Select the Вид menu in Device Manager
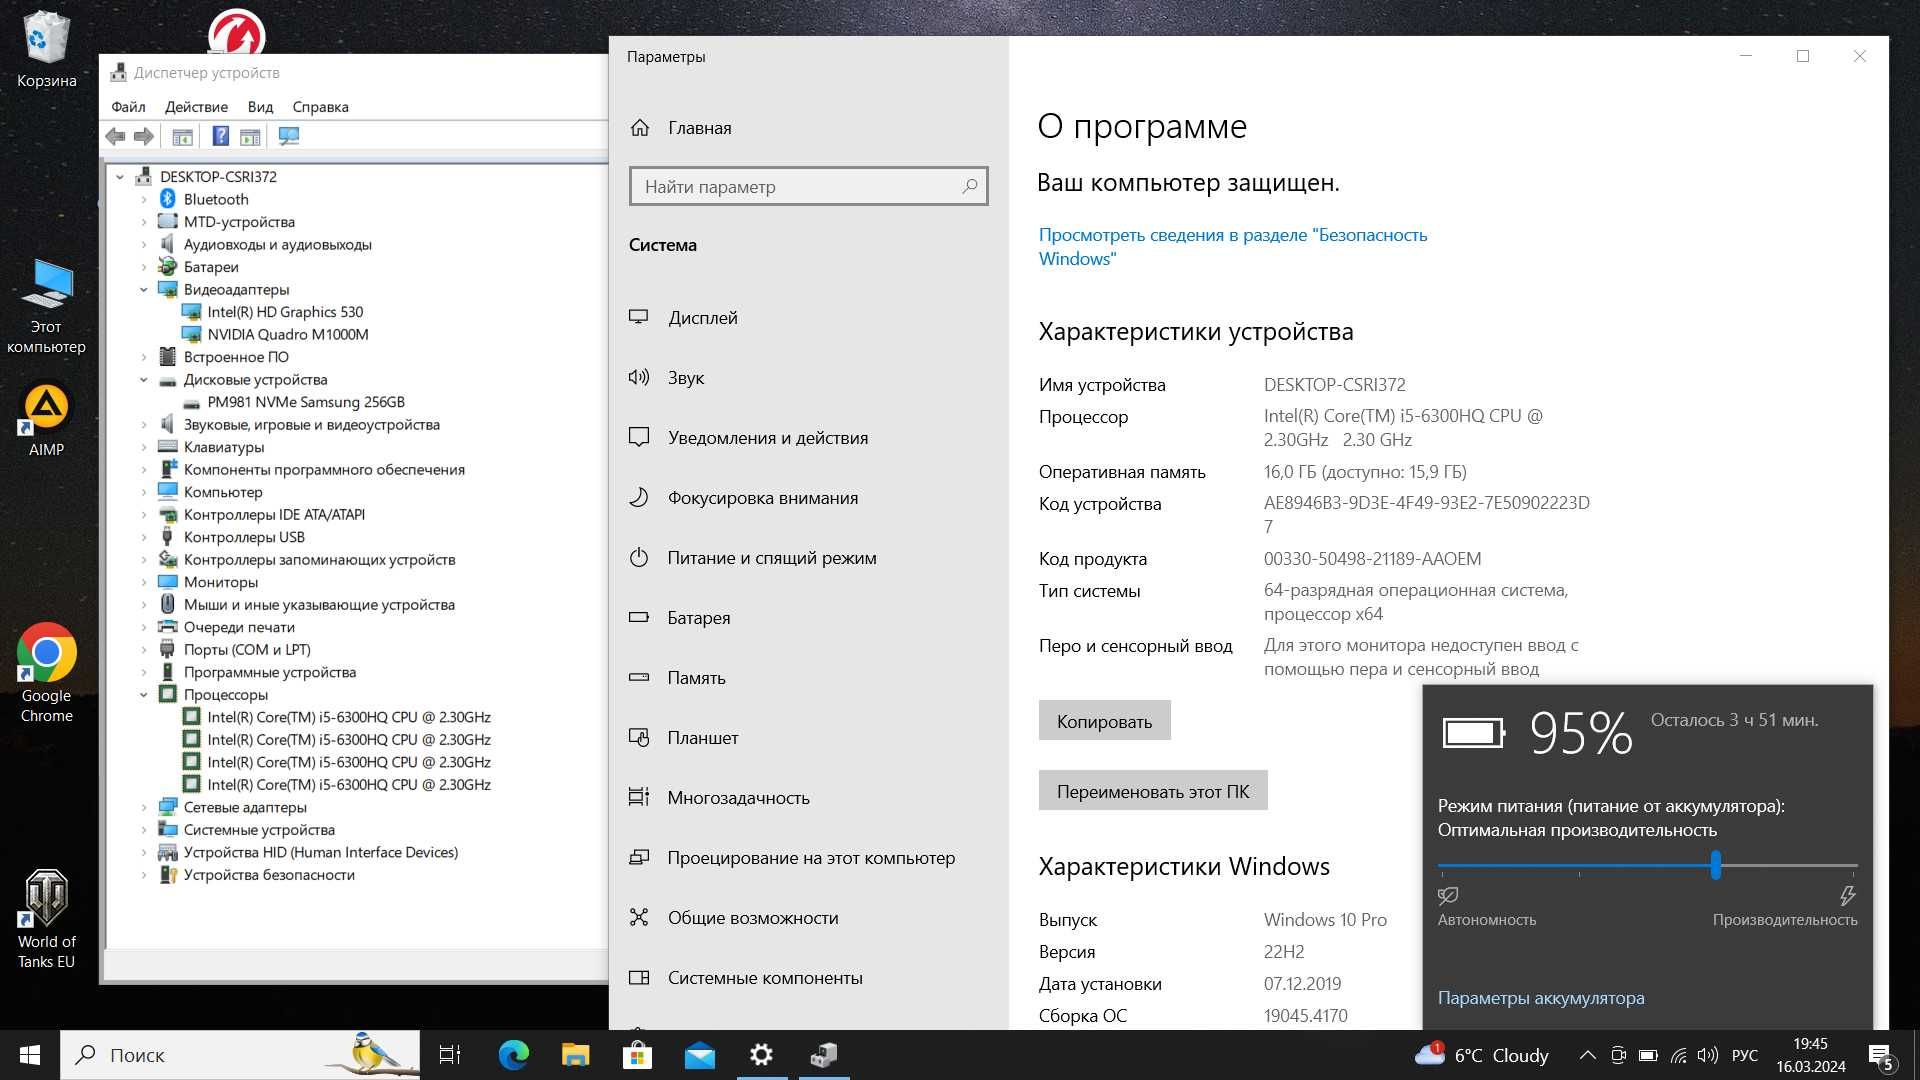This screenshot has height=1080, width=1920. (260, 105)
